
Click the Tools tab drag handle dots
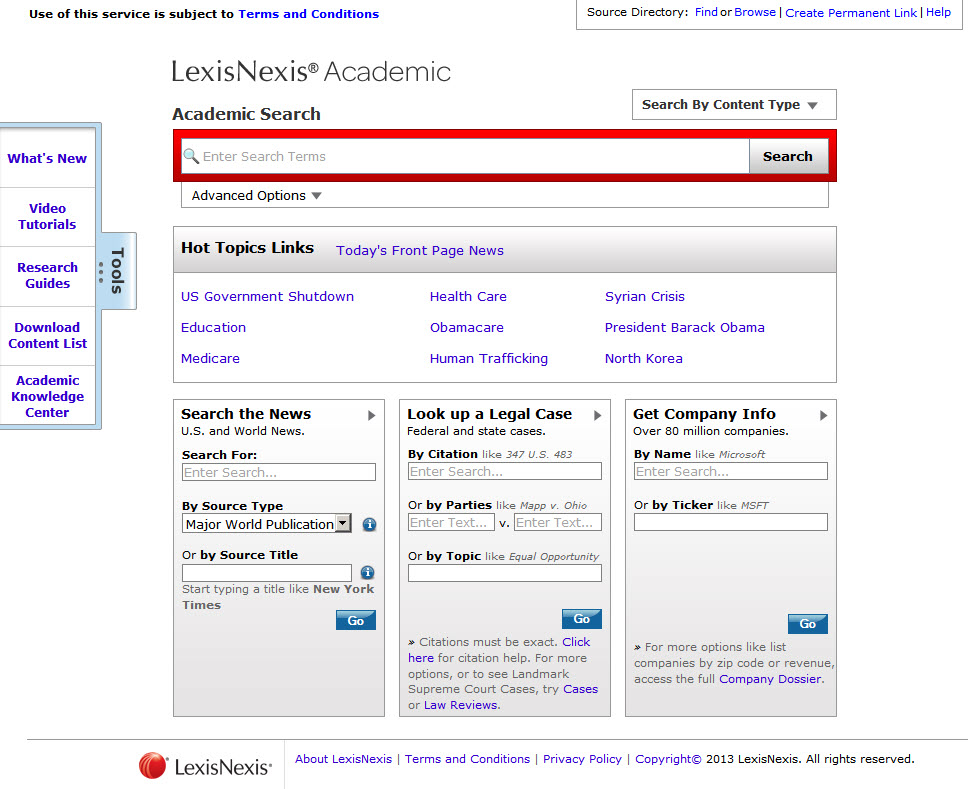pyautogui.click(x=101, y=272)
